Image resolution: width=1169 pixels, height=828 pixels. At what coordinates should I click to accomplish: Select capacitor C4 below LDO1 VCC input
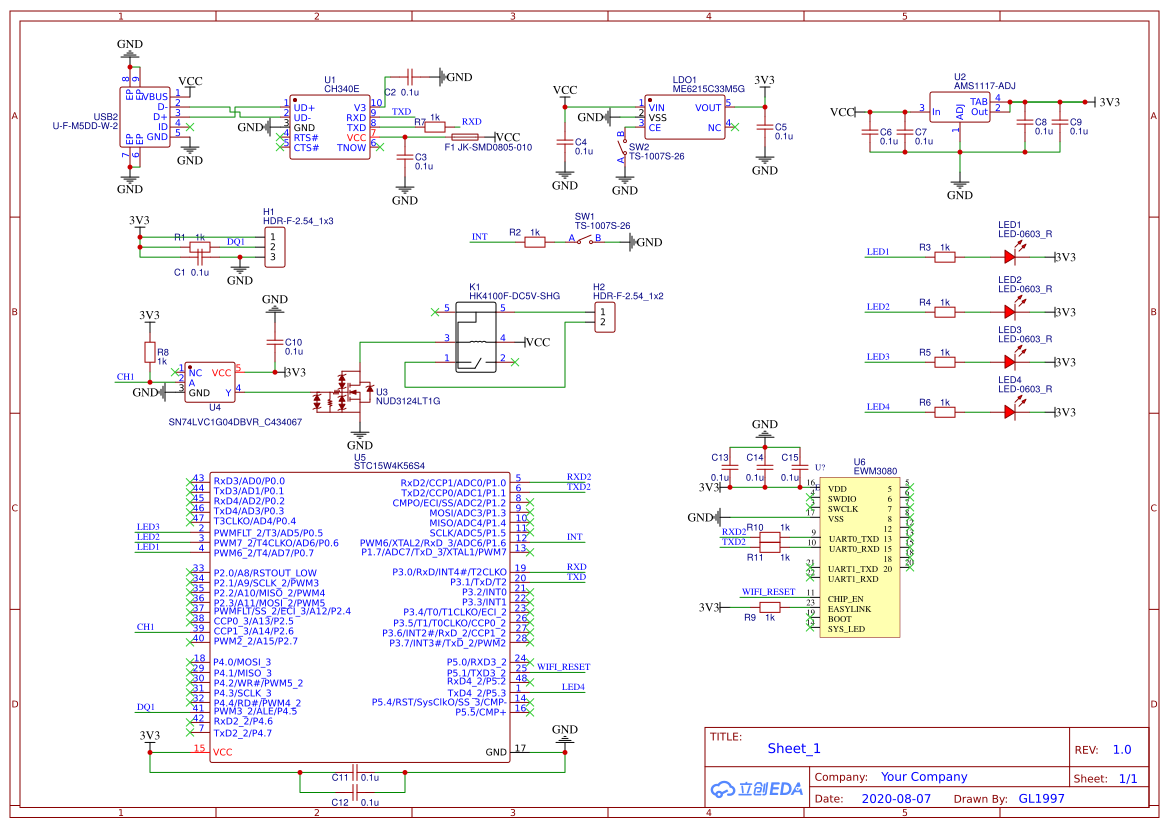tap(565, 142)
